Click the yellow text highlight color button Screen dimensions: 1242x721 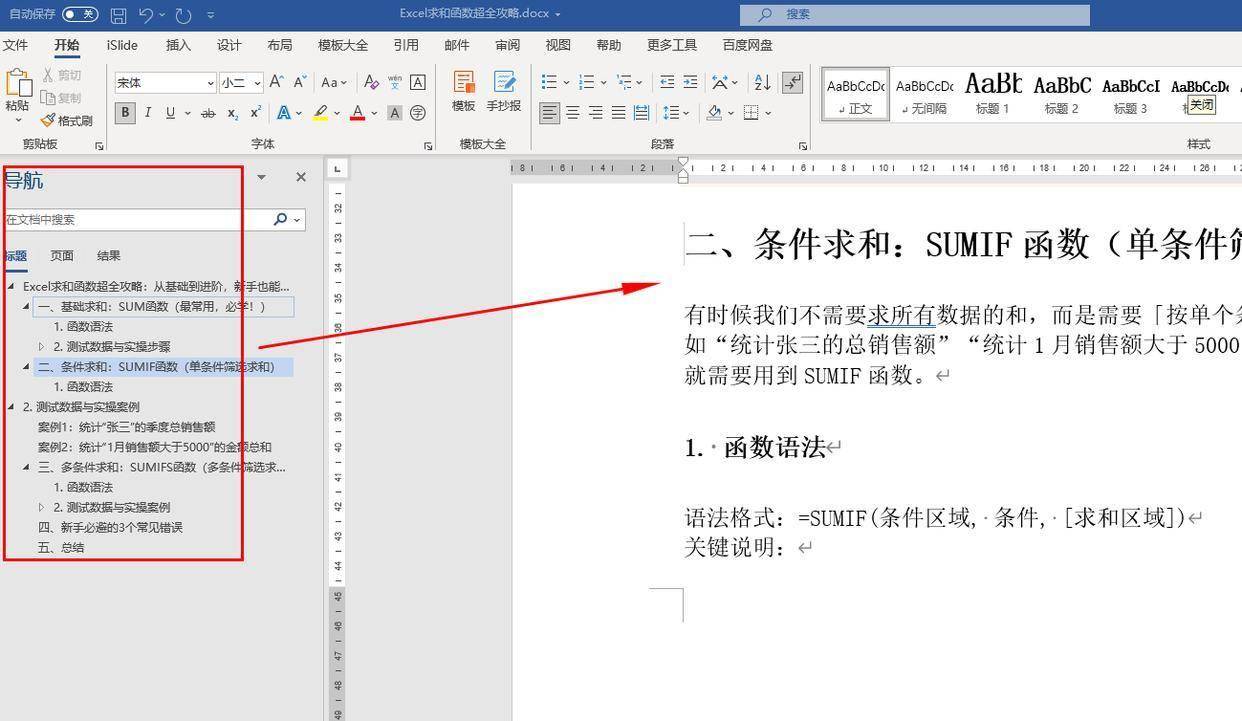pyautogui.click(x=320, y=113)
